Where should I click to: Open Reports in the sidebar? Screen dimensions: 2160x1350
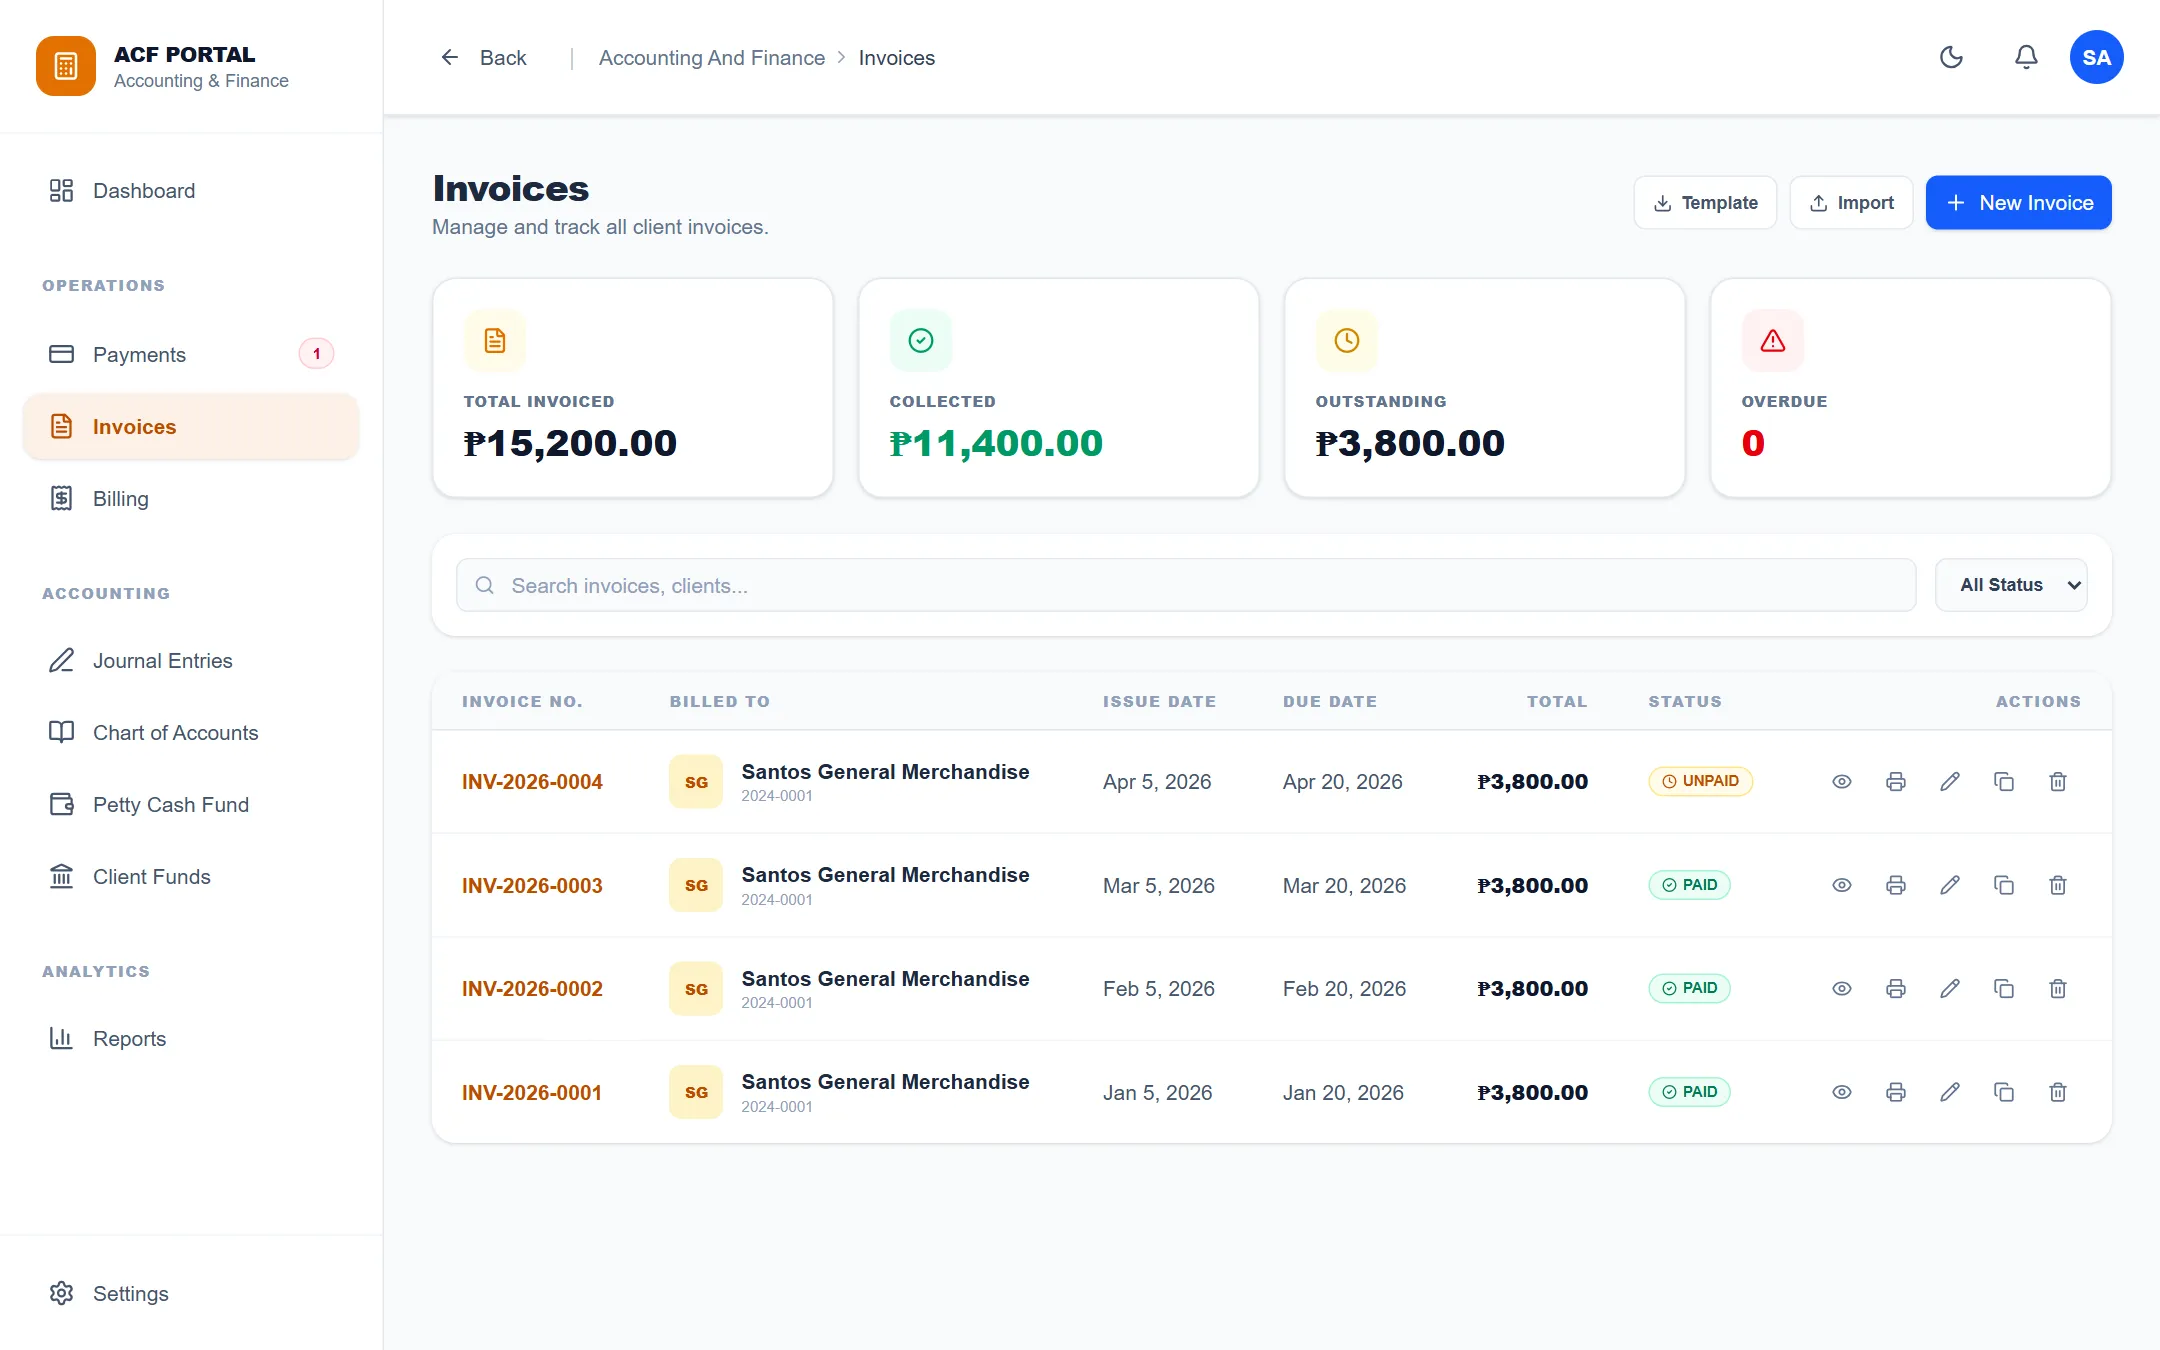tap(190, 1039)
